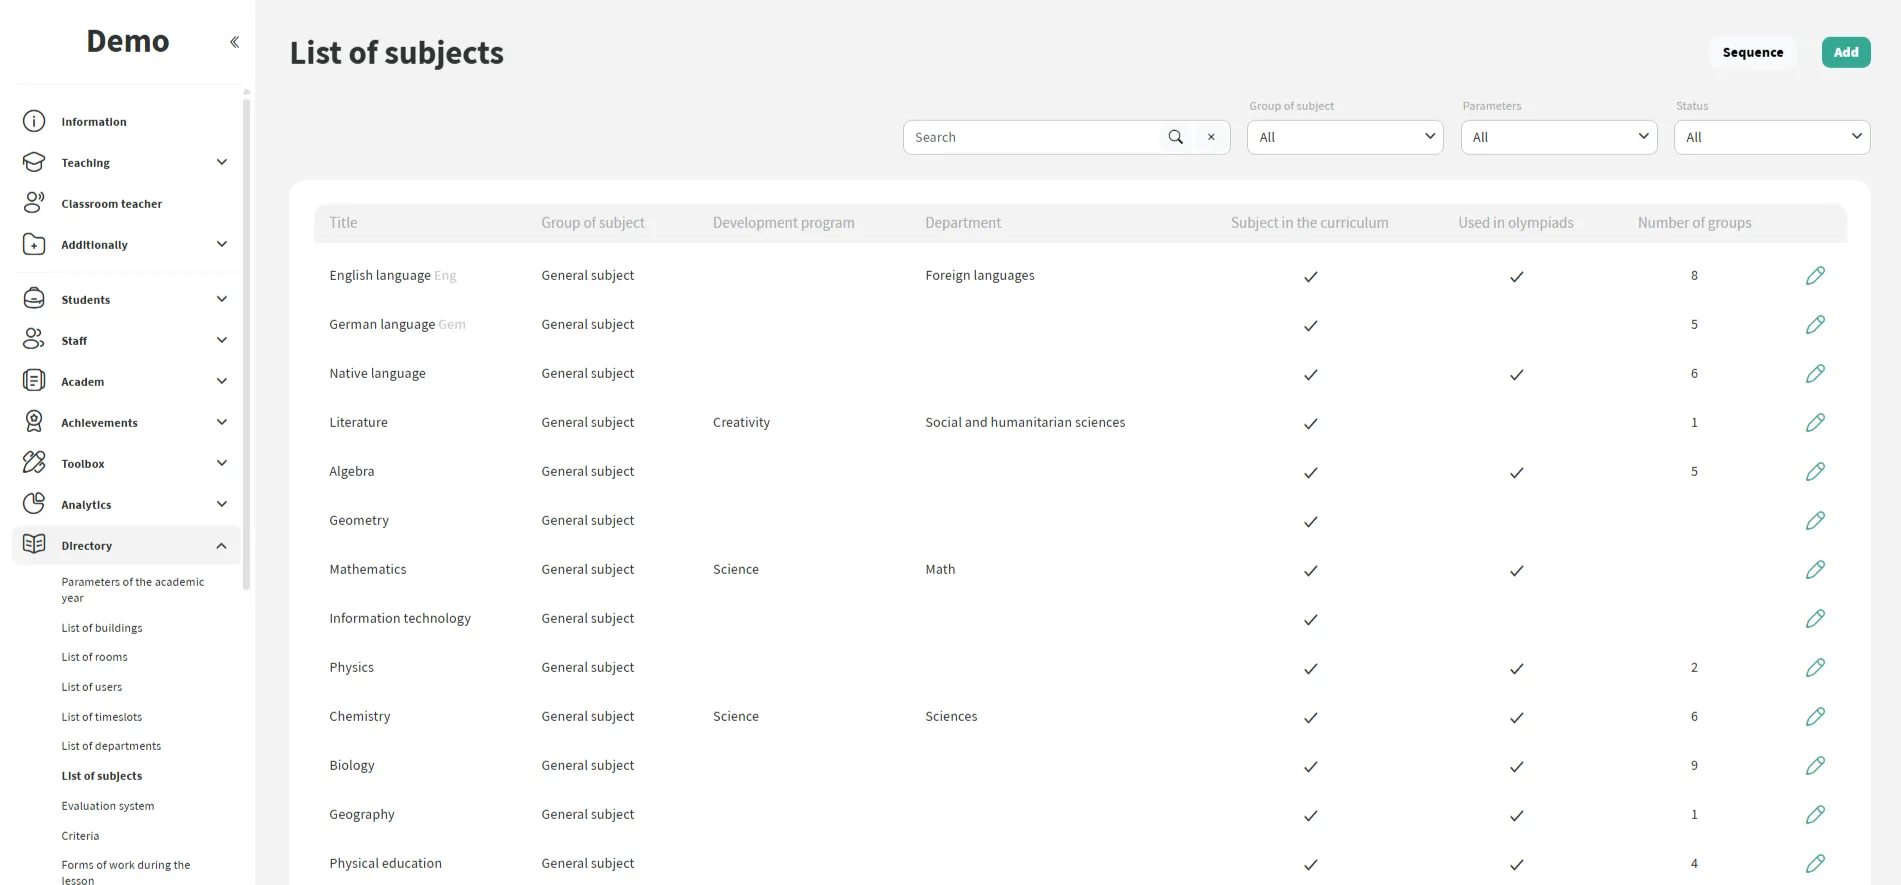The image size is (1901, 885).
Task: Go to Evaluation system page
Action: (x=108, y=806)
